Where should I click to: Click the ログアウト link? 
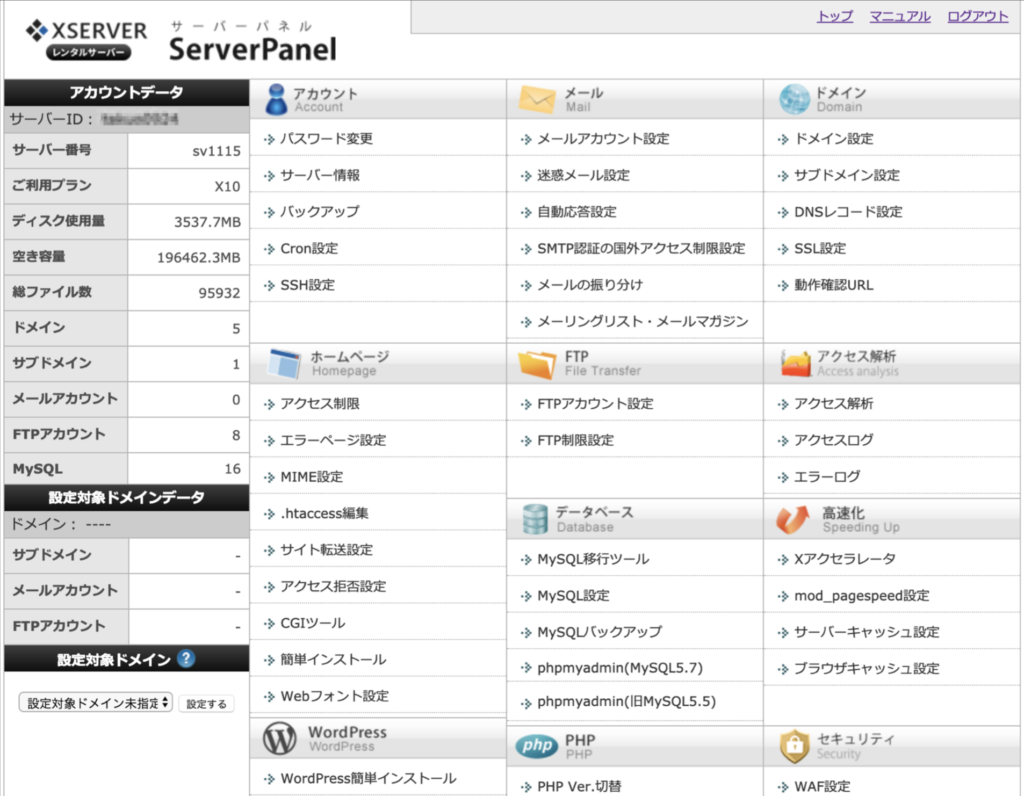click(977, 16)
